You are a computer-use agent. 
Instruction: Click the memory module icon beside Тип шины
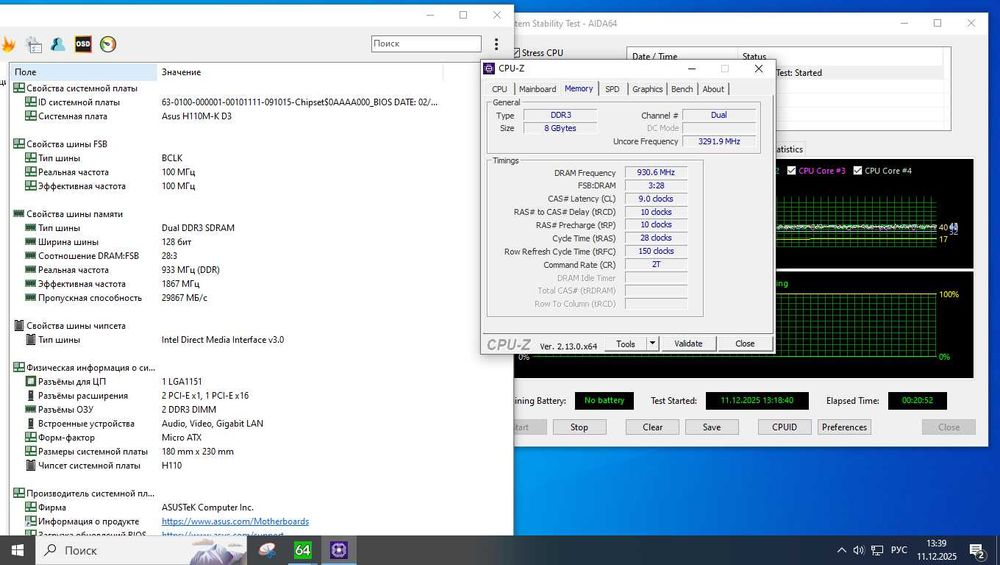[31, 228]
